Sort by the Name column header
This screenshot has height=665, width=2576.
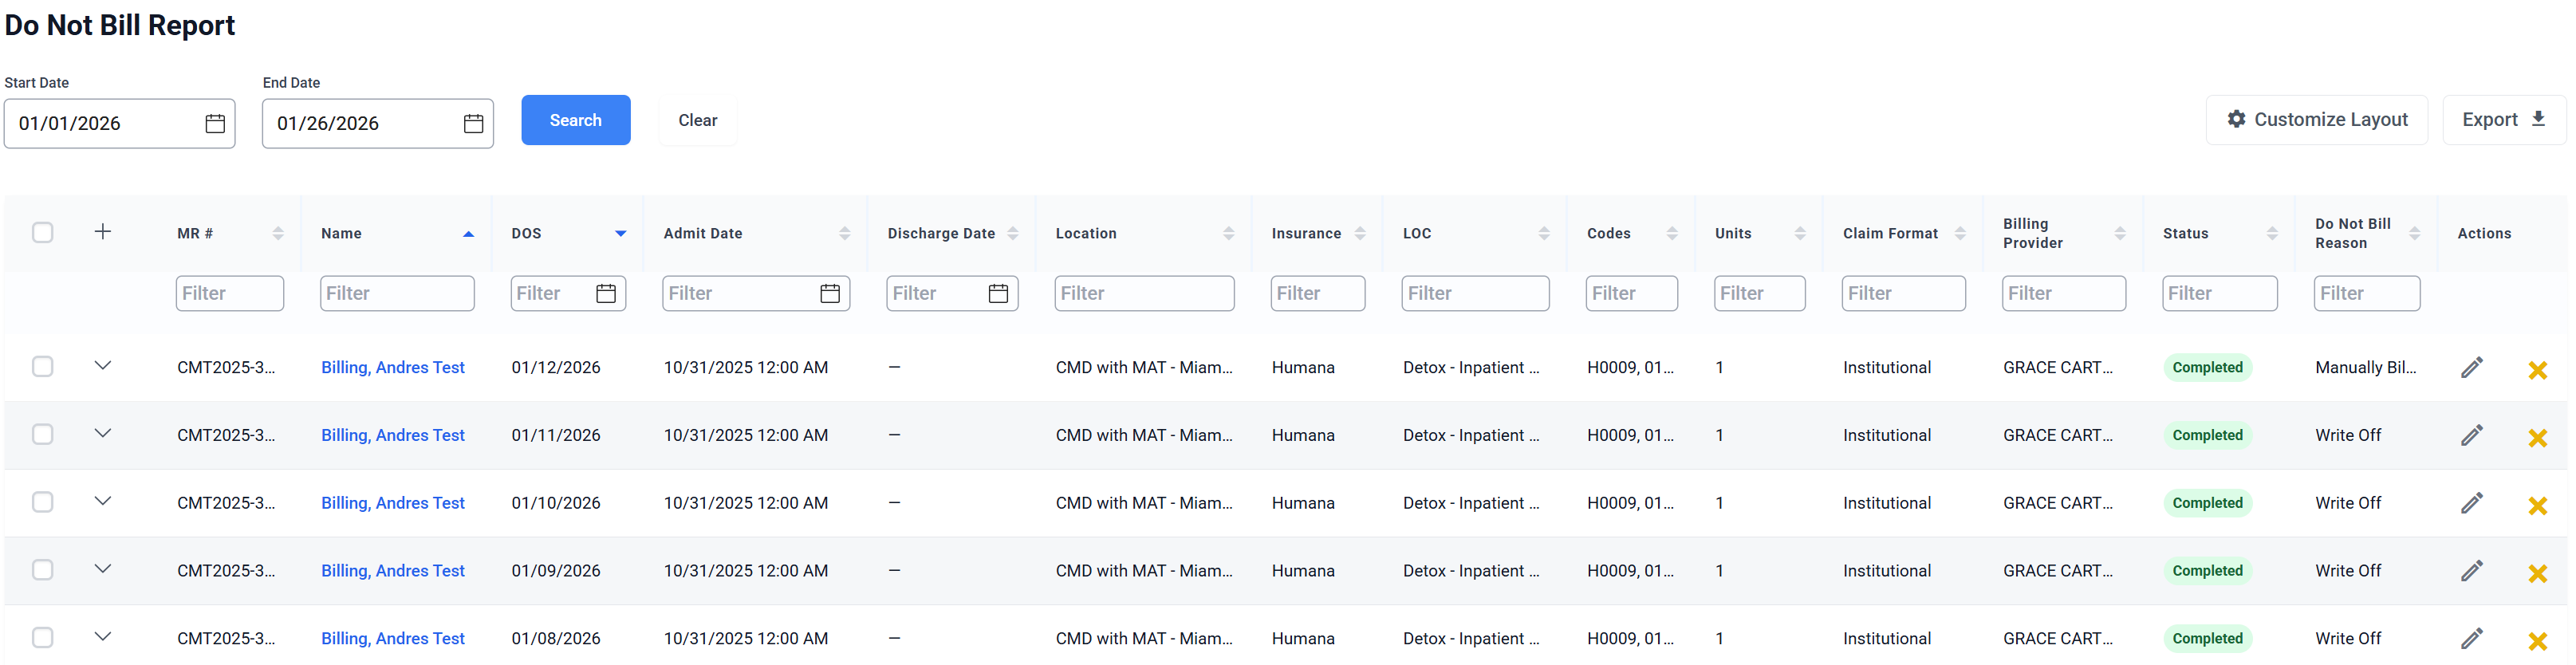click(x=342, y=234)
